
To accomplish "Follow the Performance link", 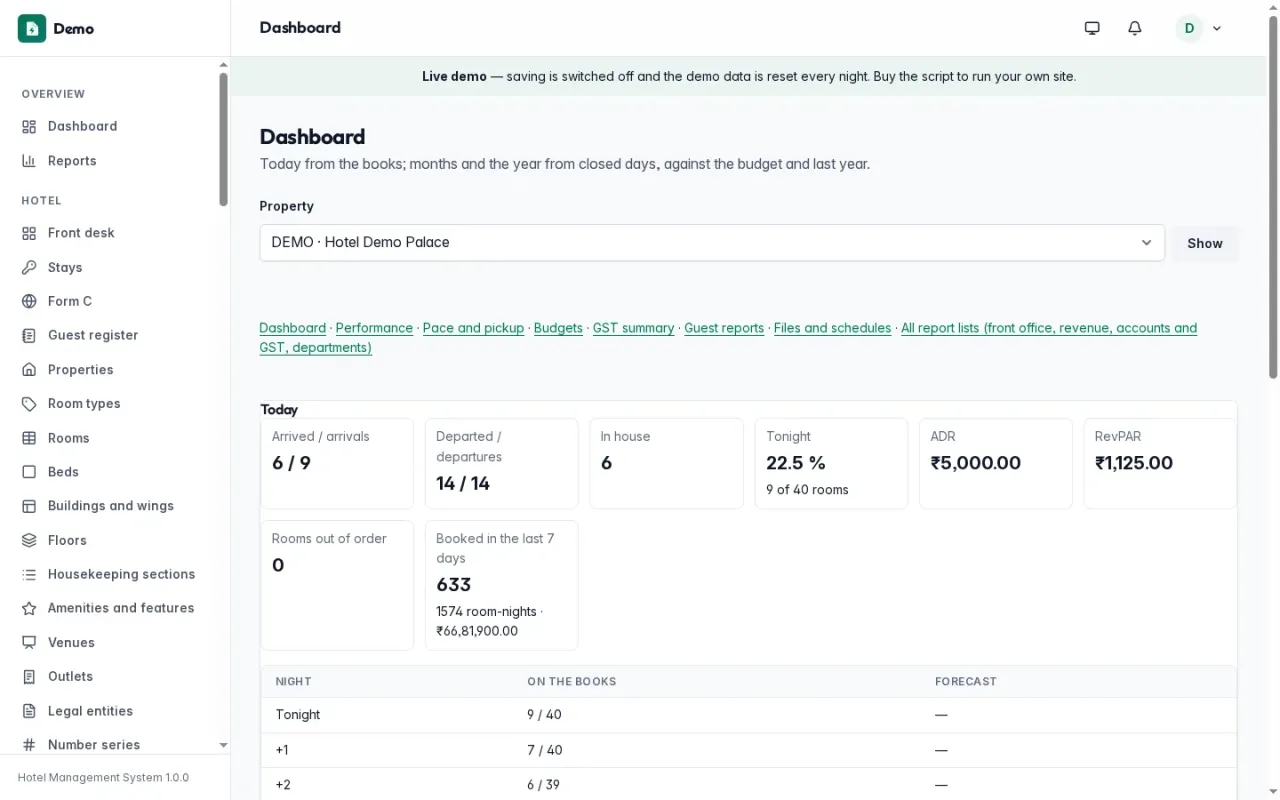I will point(374,328).
